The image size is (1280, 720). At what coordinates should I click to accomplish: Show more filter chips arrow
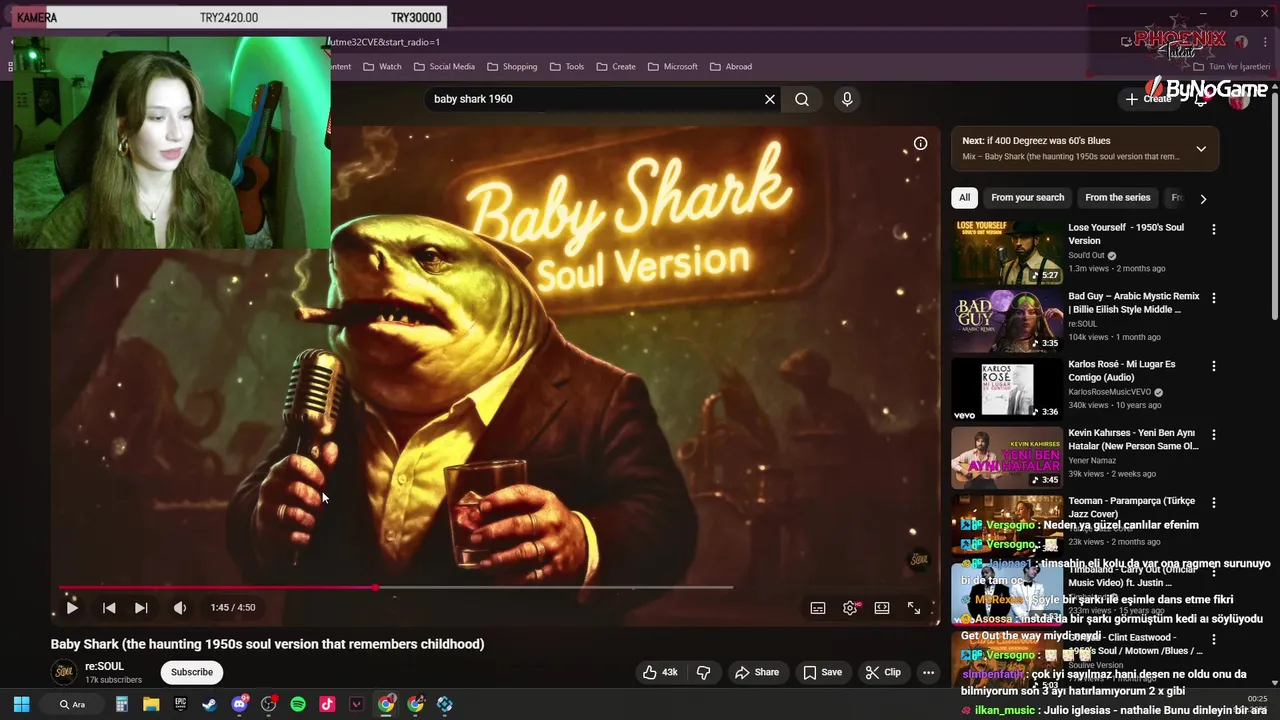tap(1203, 198)
